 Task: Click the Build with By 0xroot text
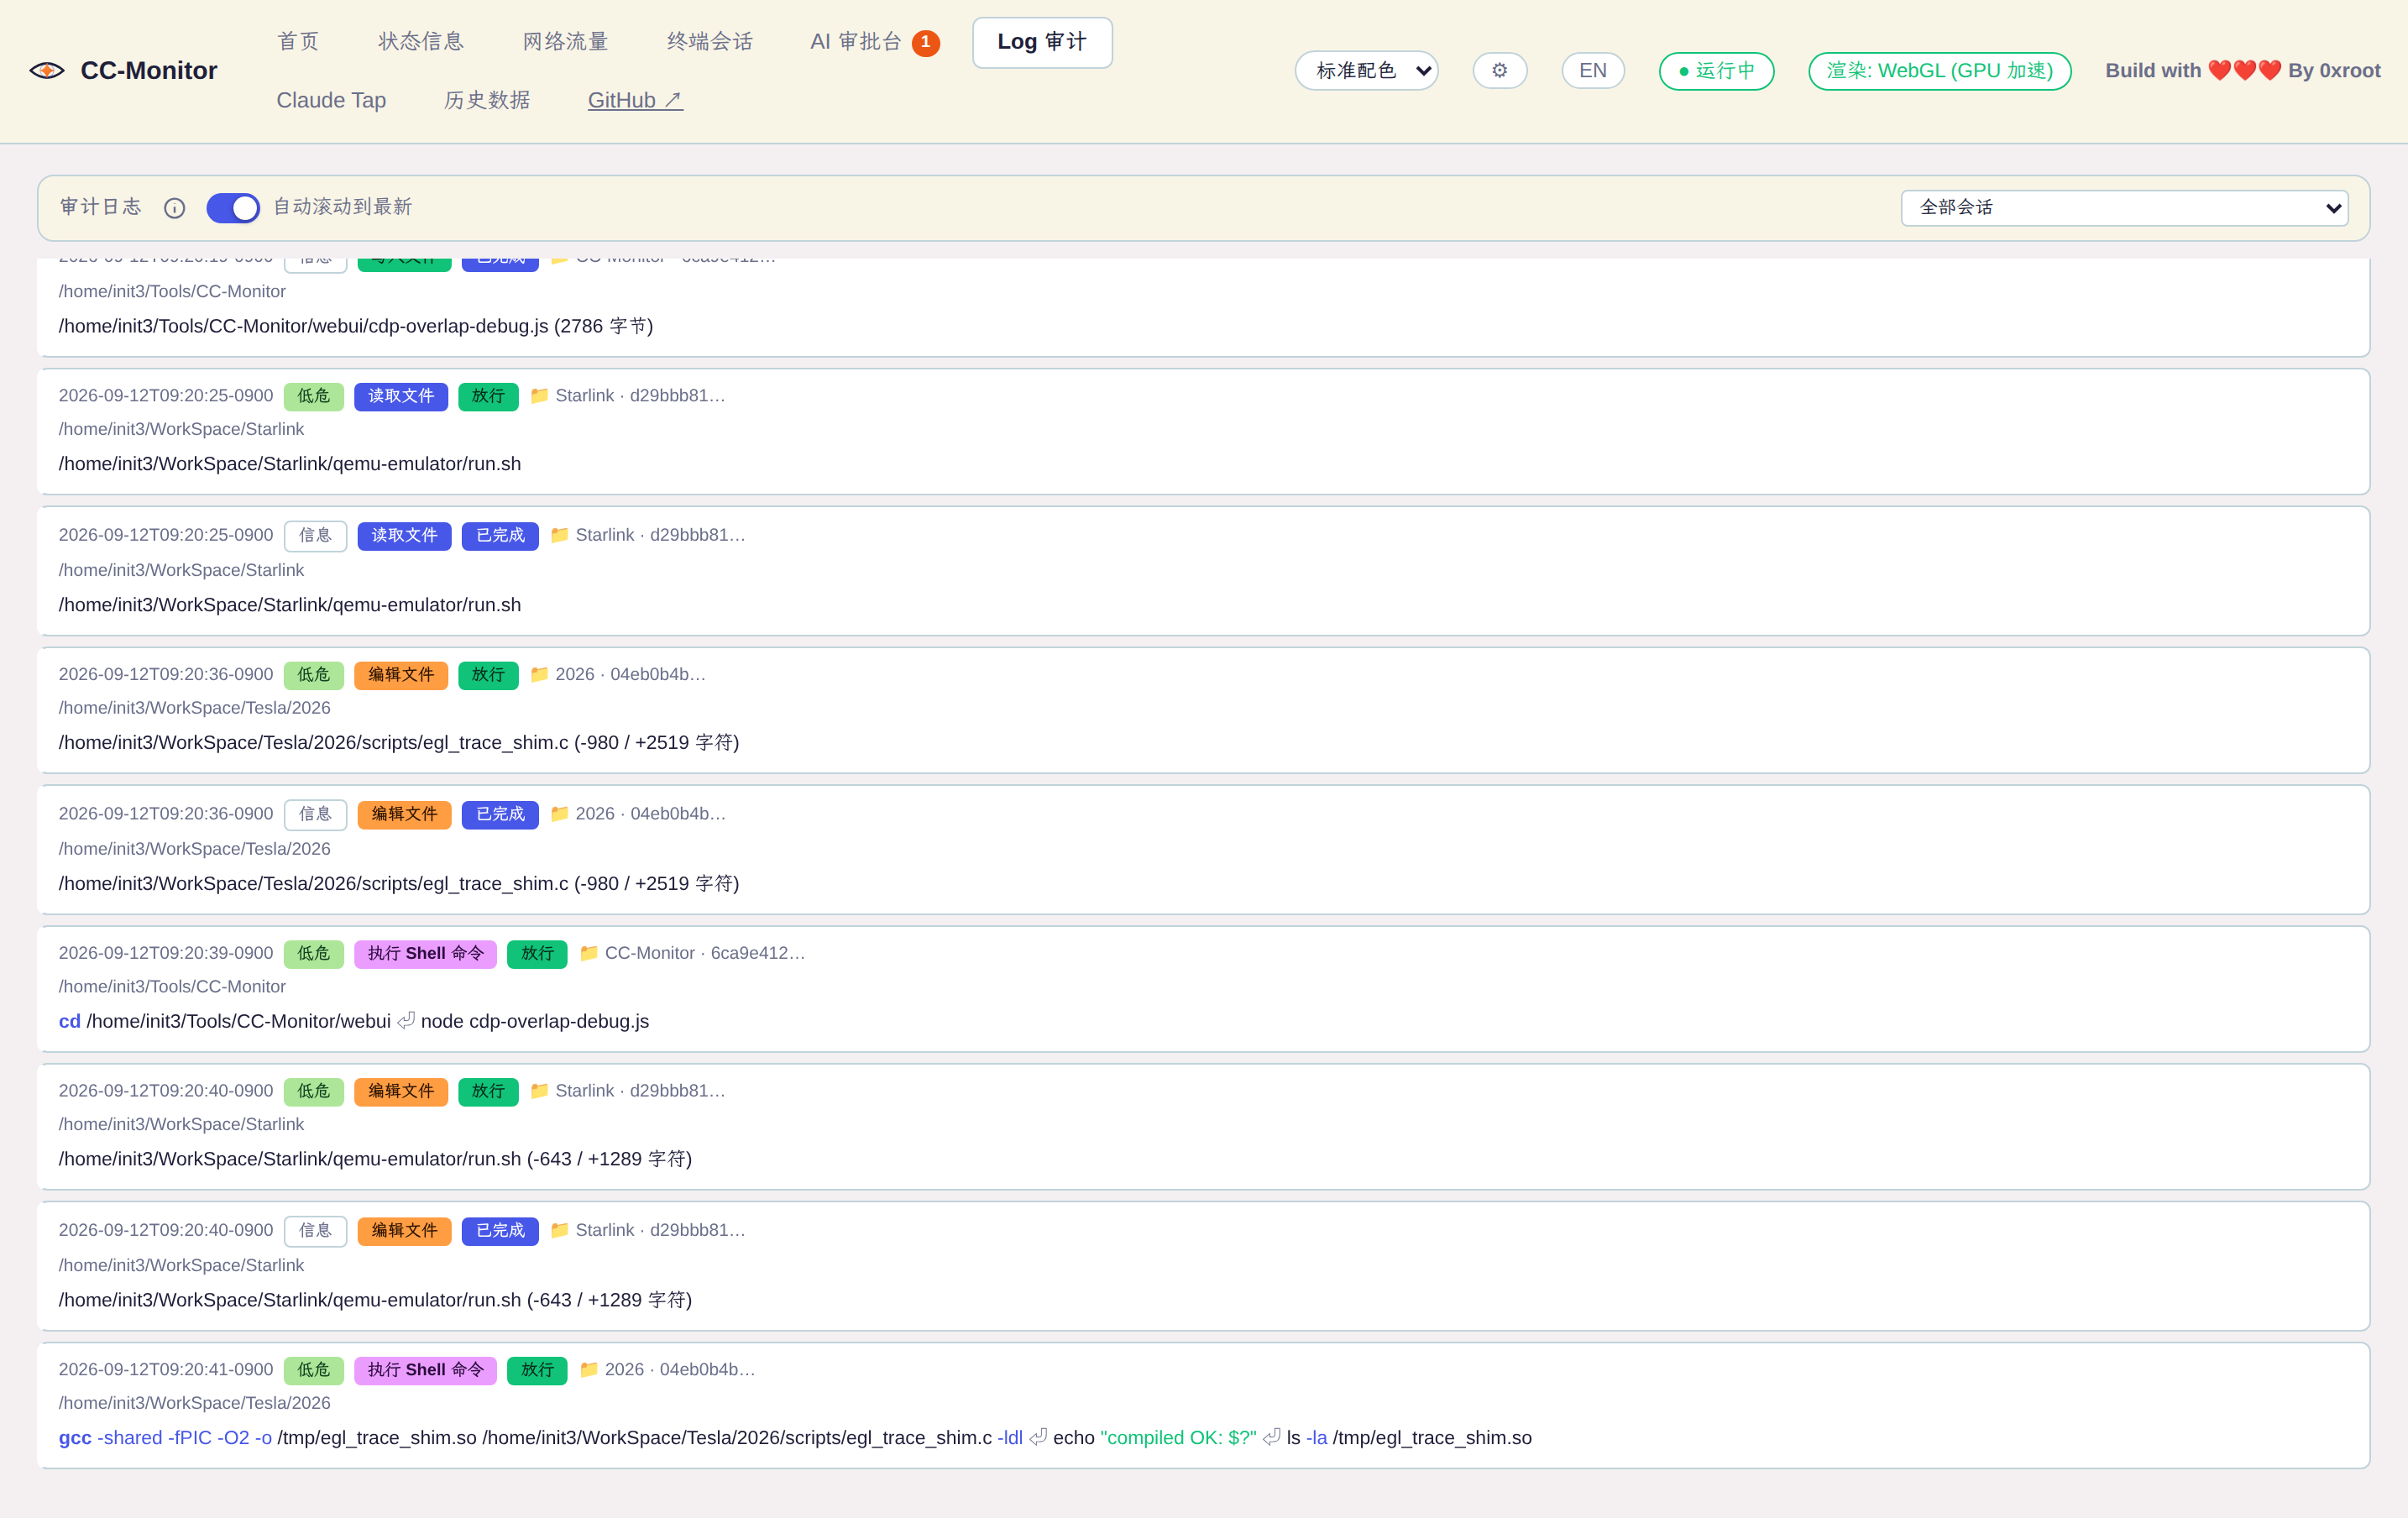(2242, 70)
